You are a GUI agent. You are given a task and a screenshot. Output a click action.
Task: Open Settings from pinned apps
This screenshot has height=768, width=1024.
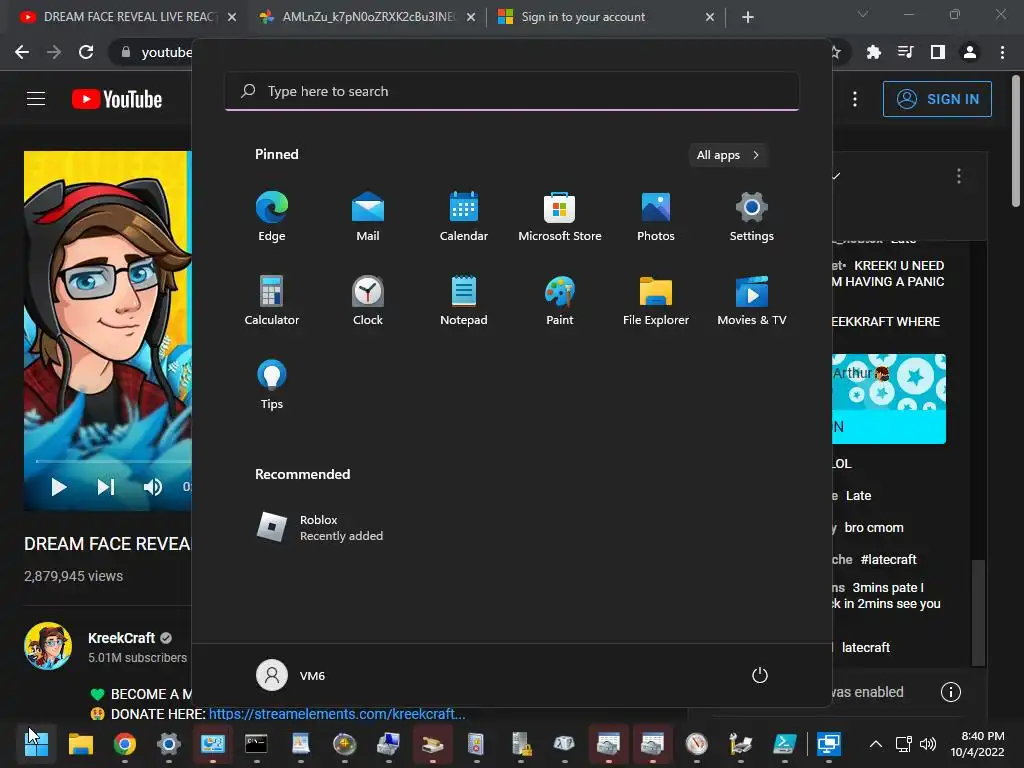(x=752, y=217)
